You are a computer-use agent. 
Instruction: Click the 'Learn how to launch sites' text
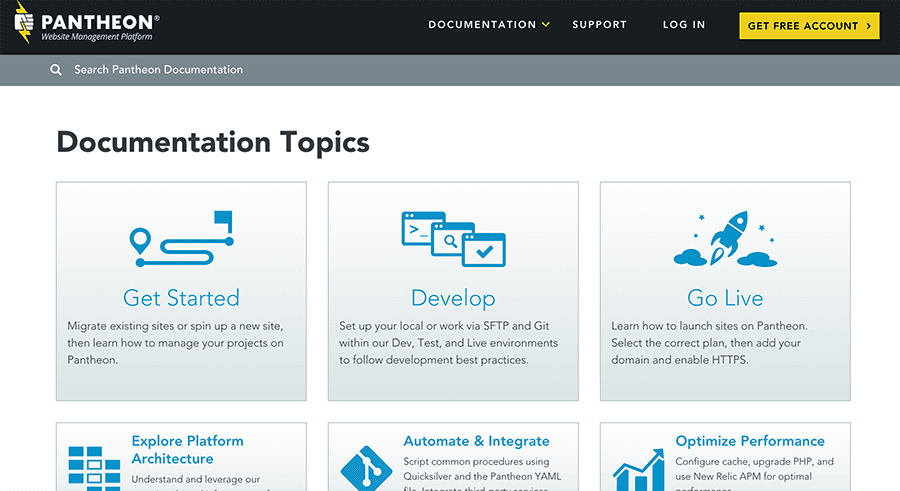tap(709, 343)
